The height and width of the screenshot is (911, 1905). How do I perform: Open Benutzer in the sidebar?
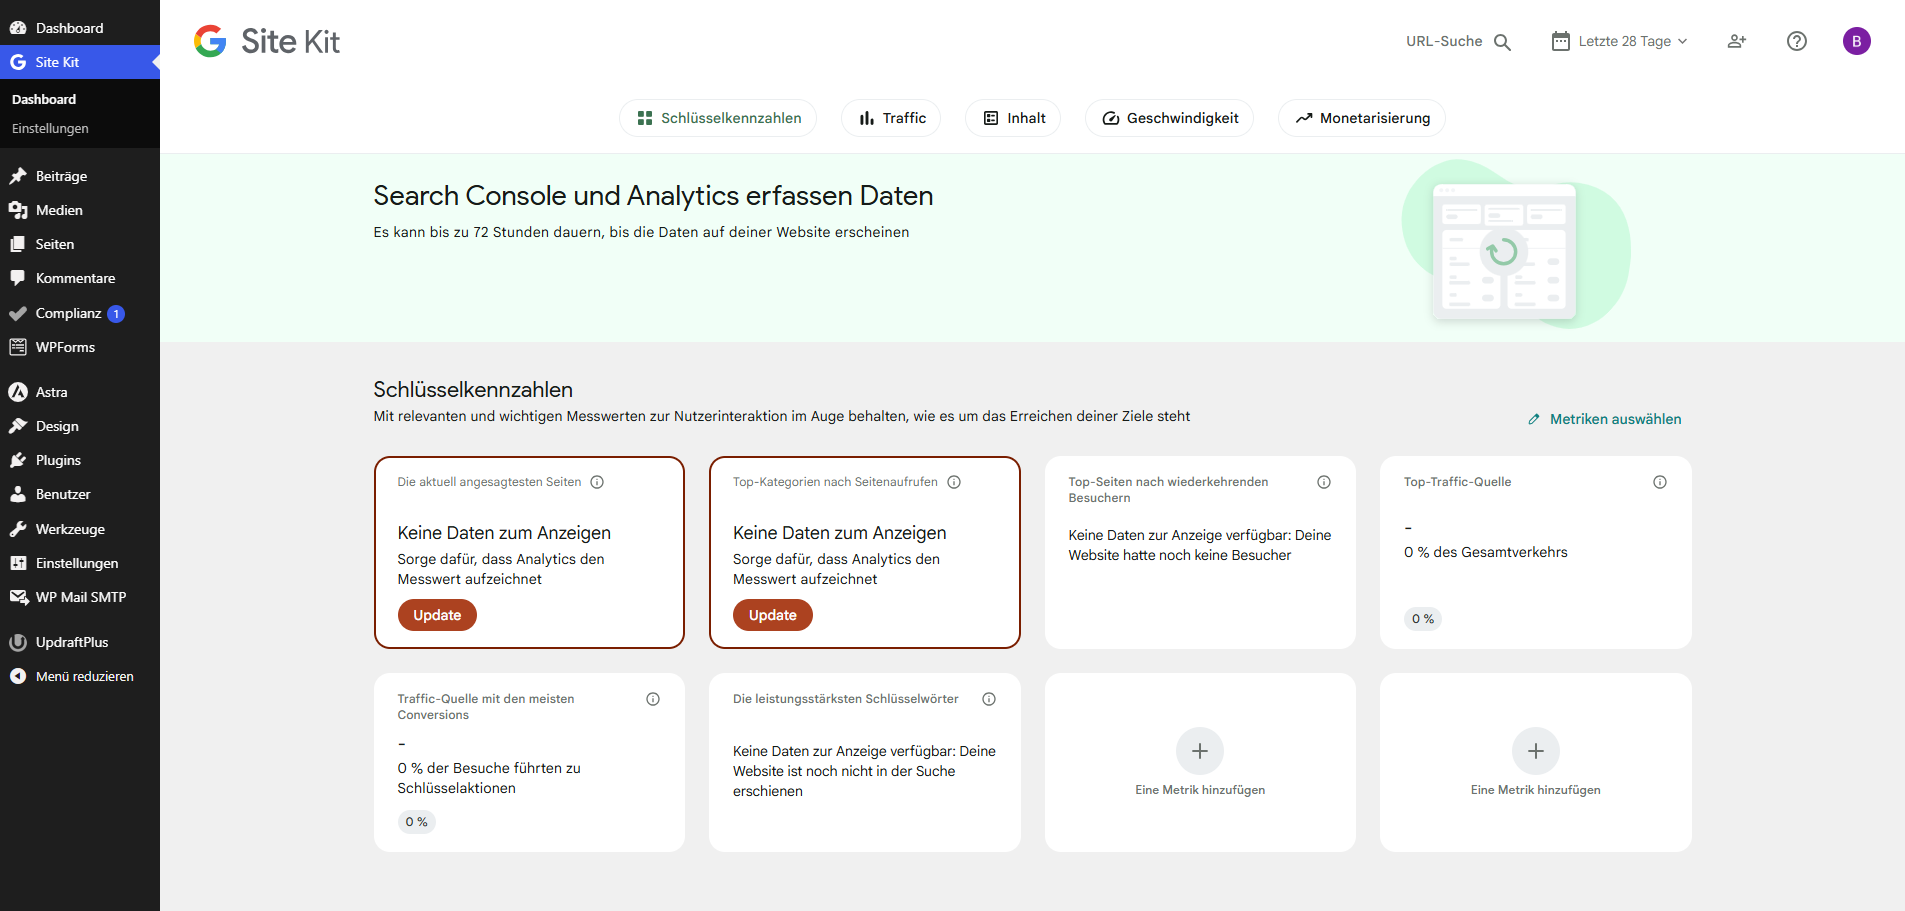(80, 494)
